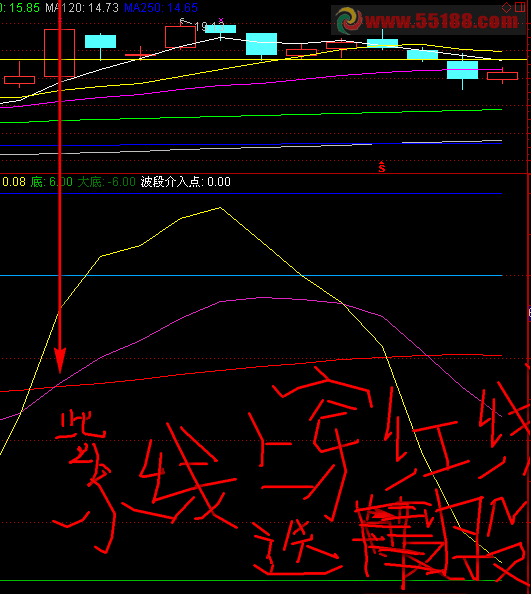Click the magenta x marker above the peak candle

click(x=221, y=20)
